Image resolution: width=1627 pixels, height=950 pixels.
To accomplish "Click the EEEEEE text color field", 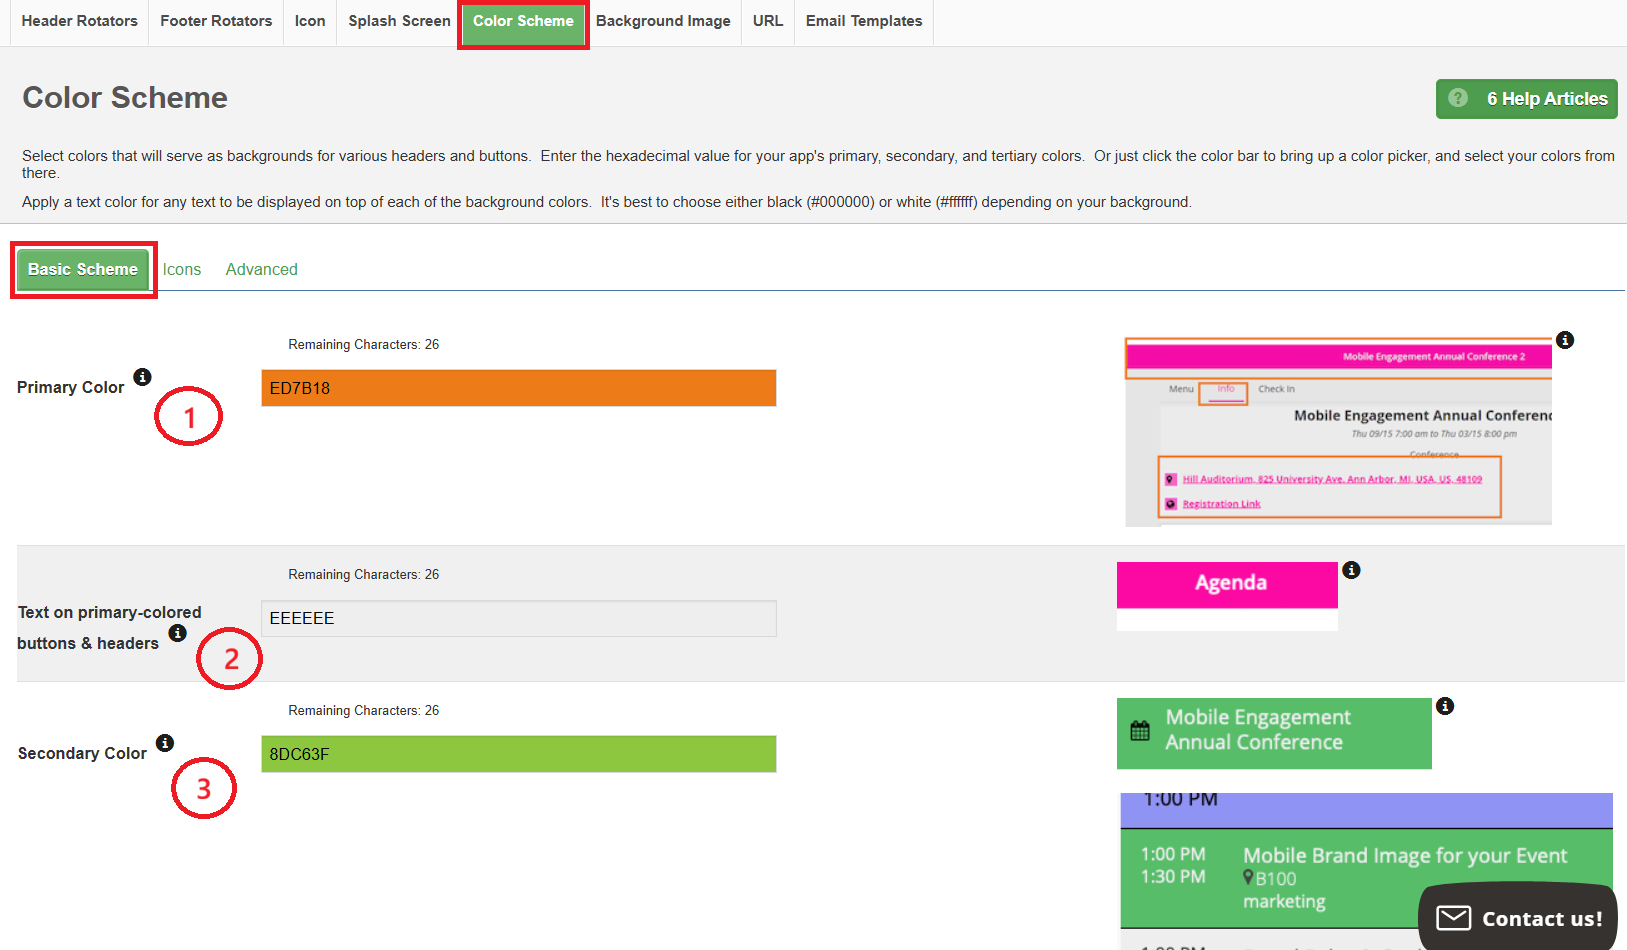I will 518,618.
